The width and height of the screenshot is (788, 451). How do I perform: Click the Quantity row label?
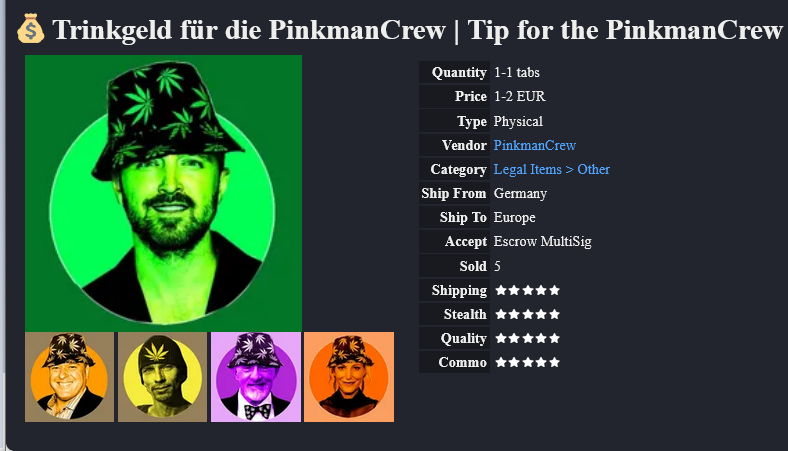[459, 72]
